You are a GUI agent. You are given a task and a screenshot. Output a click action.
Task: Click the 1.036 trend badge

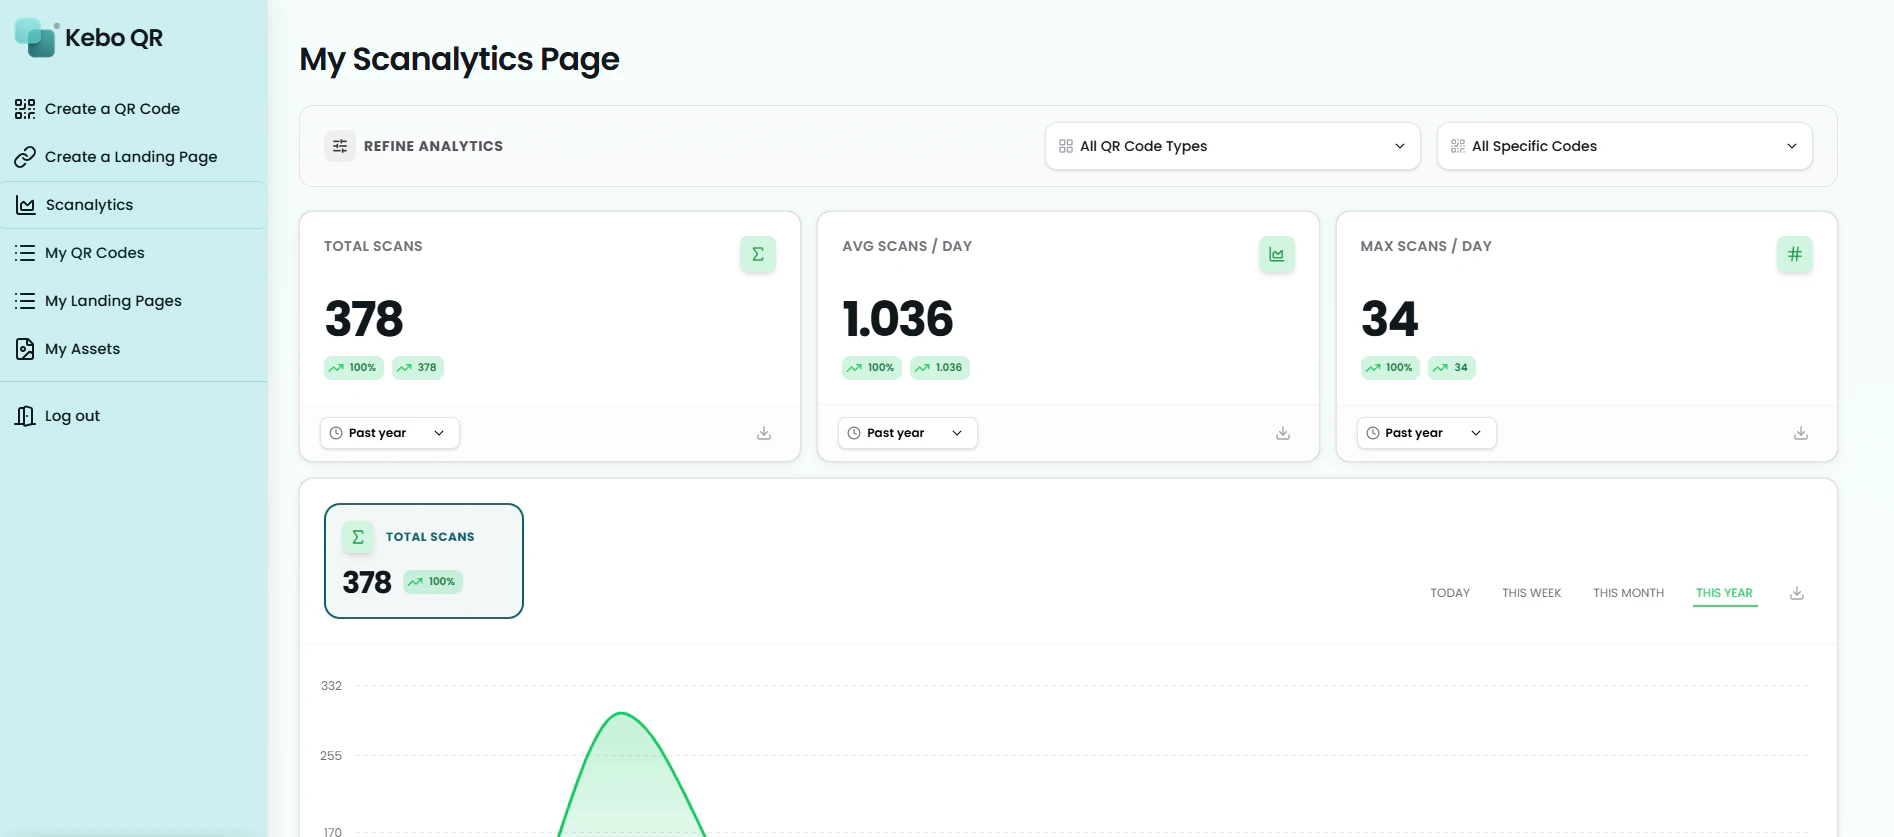940,368
